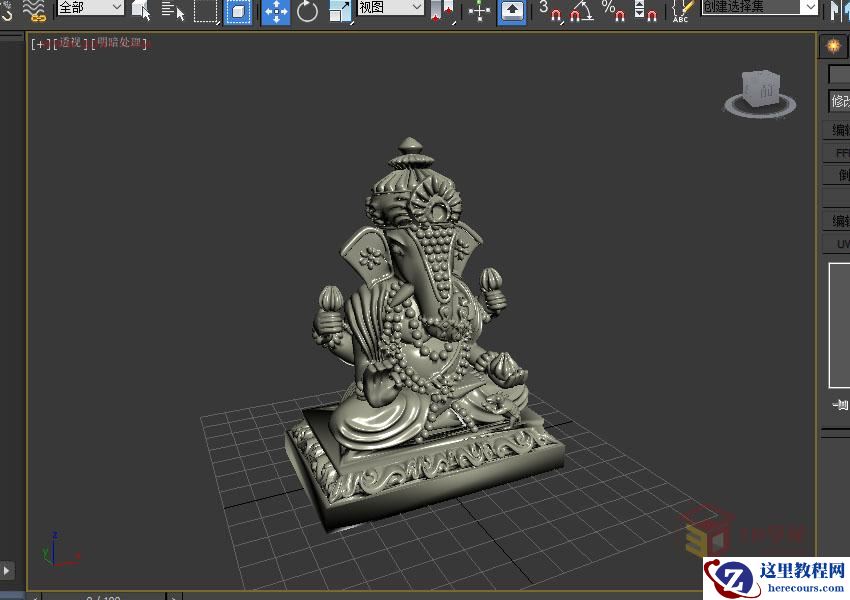Click the Use Pivot Point Center icon
The image size is (850, 600).
[442, 11]
